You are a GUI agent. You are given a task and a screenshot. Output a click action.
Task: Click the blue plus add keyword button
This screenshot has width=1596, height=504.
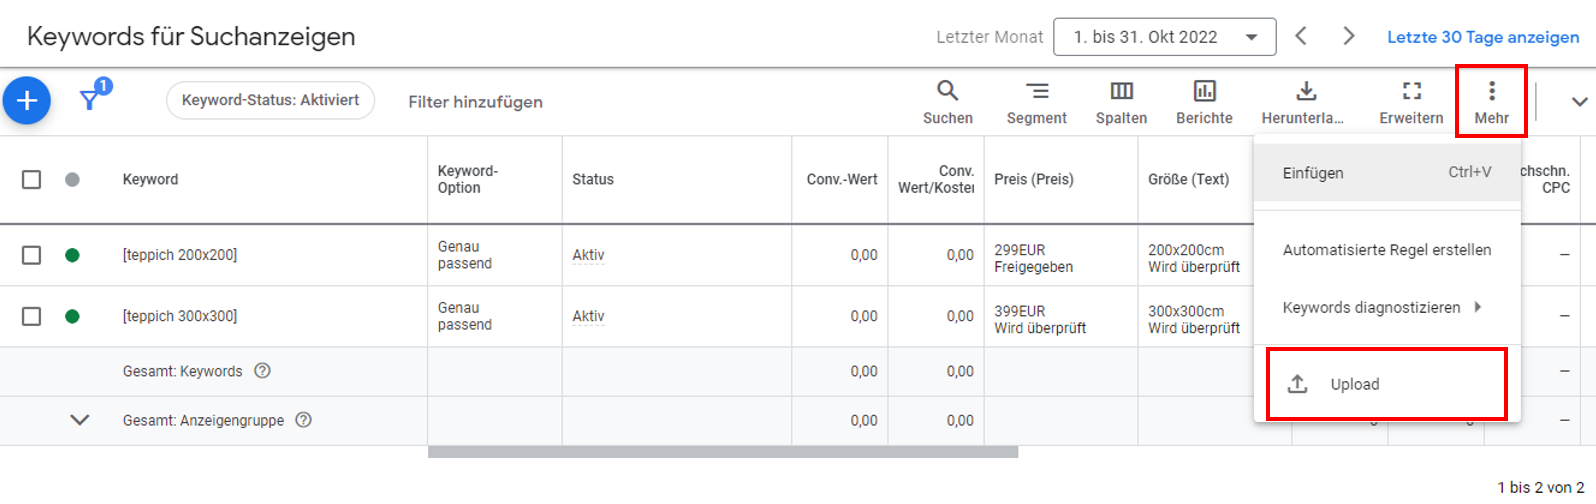tap(27, 101)
